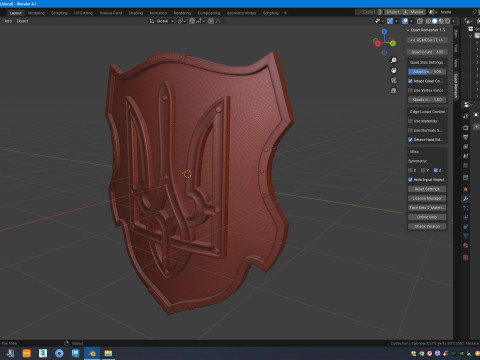Toggle Detect Hard Edges checkbox
This screenshot has width=480, height=360.
pos(410,140)
